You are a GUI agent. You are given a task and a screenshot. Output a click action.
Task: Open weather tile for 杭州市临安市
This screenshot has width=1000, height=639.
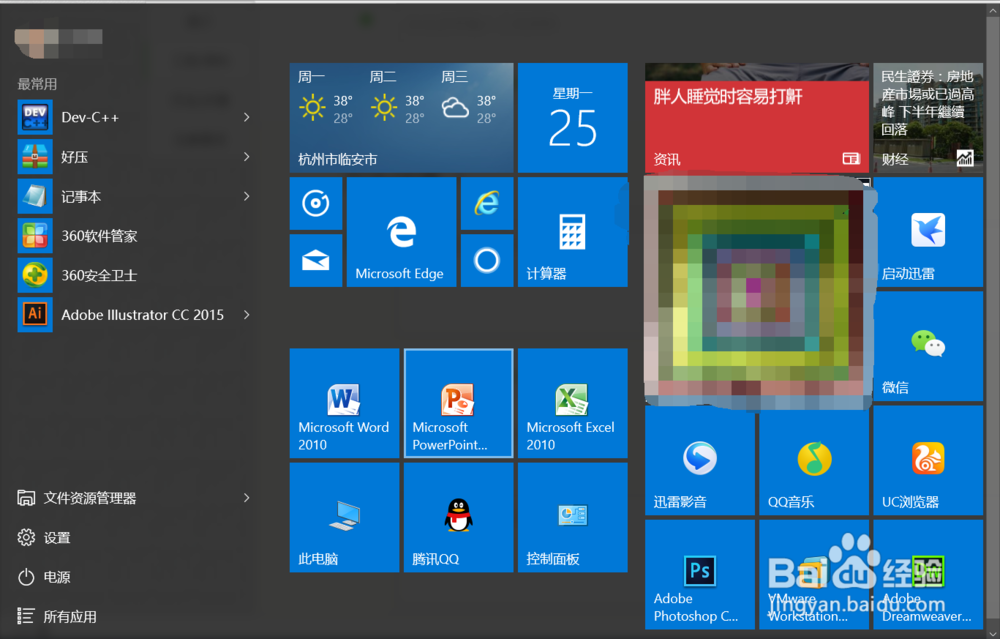402,118
